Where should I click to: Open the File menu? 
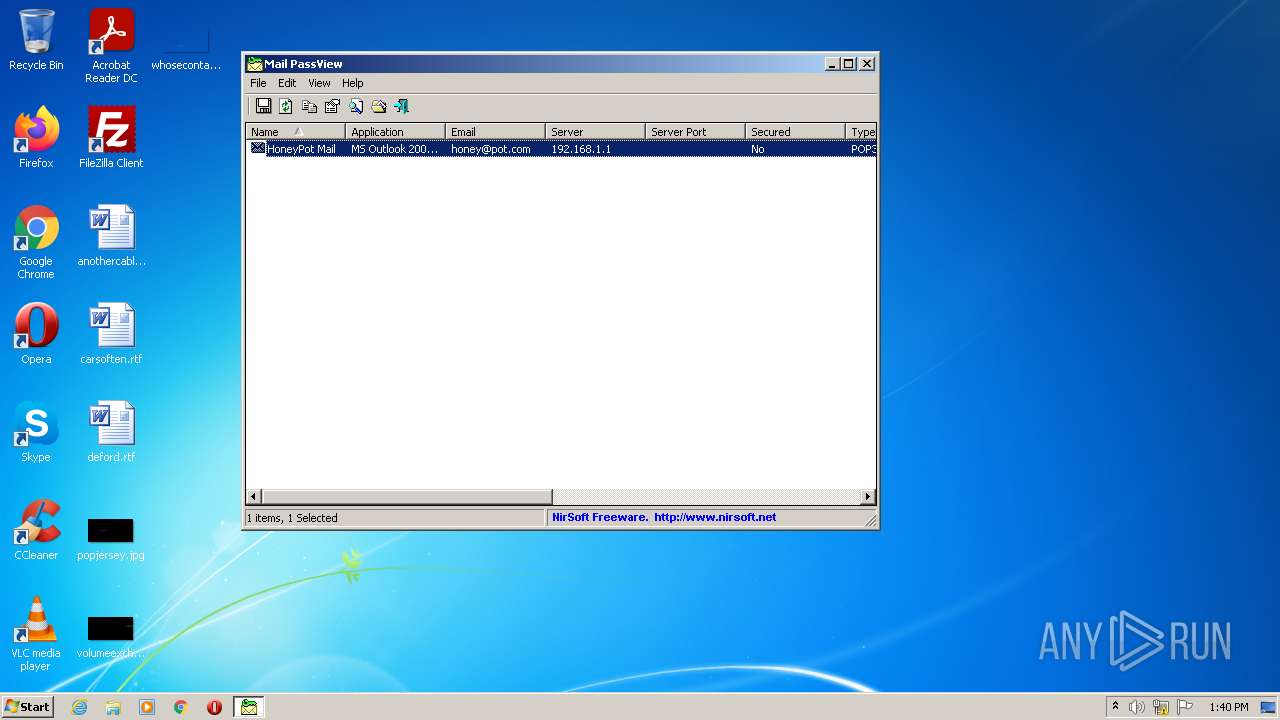click(x=258, y=83)
